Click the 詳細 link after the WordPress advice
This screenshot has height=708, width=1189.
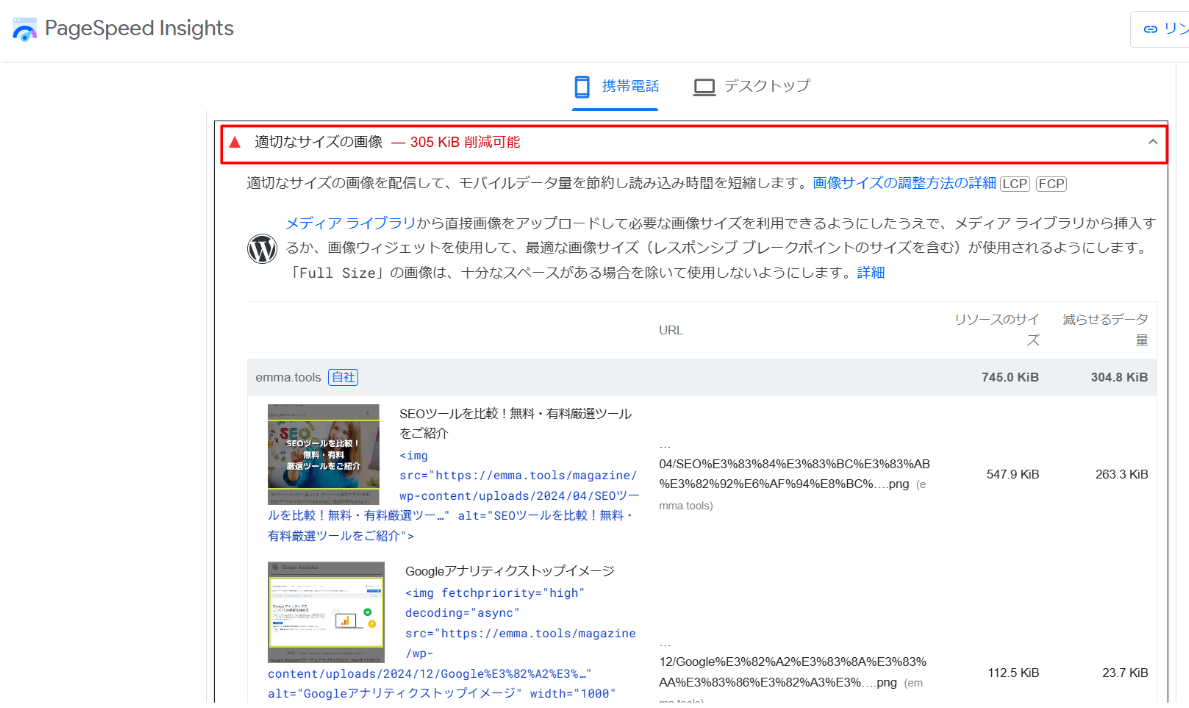coord(870,272)
